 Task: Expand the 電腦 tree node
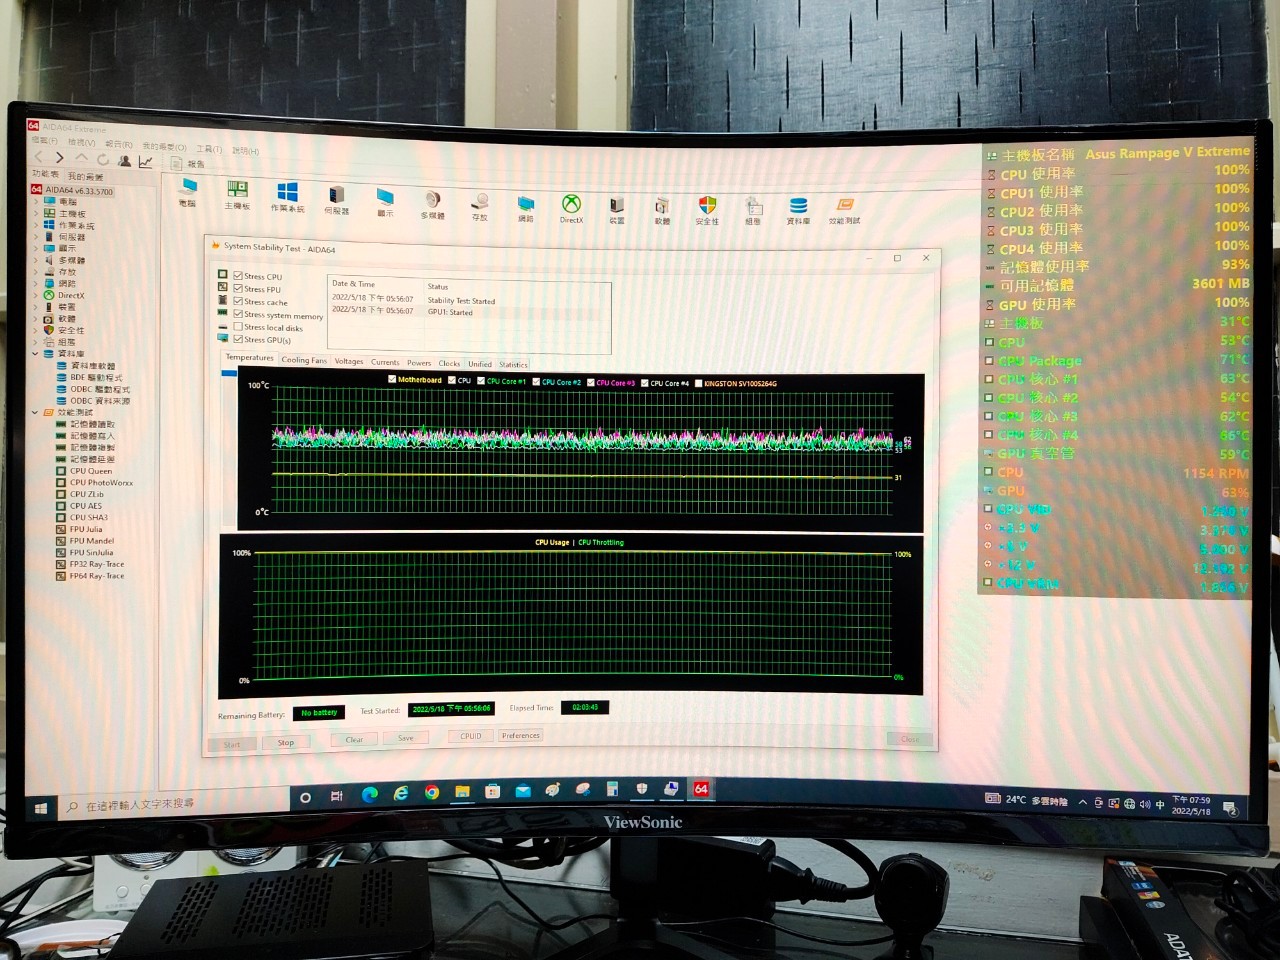point(36,201)
